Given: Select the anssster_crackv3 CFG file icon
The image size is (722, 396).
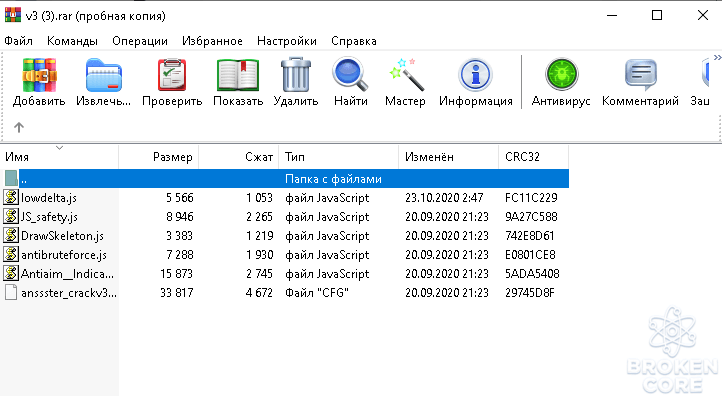Looking at the screenshot, I should [11, 292].
